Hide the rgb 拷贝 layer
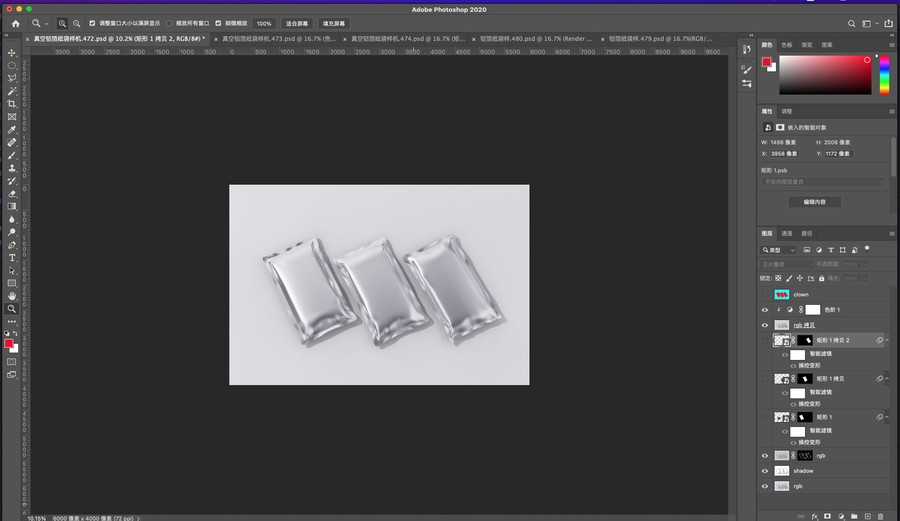 (x=765, y=325)
